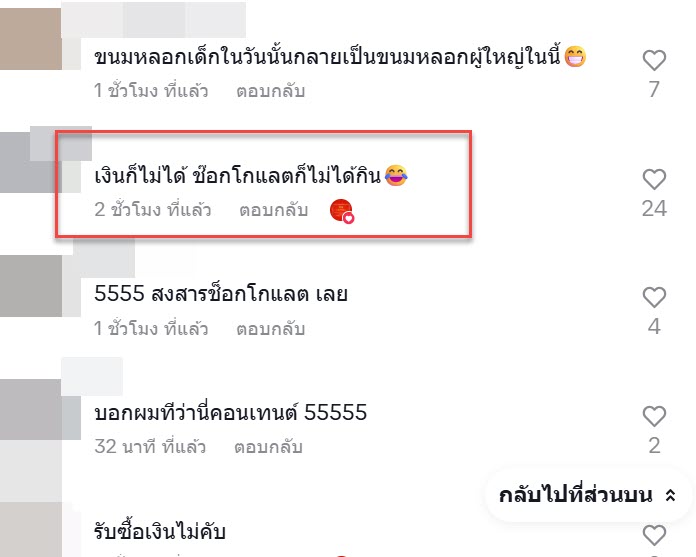Click the grinning emoji in first comment
696x557 pixels.
pos(575,56)
